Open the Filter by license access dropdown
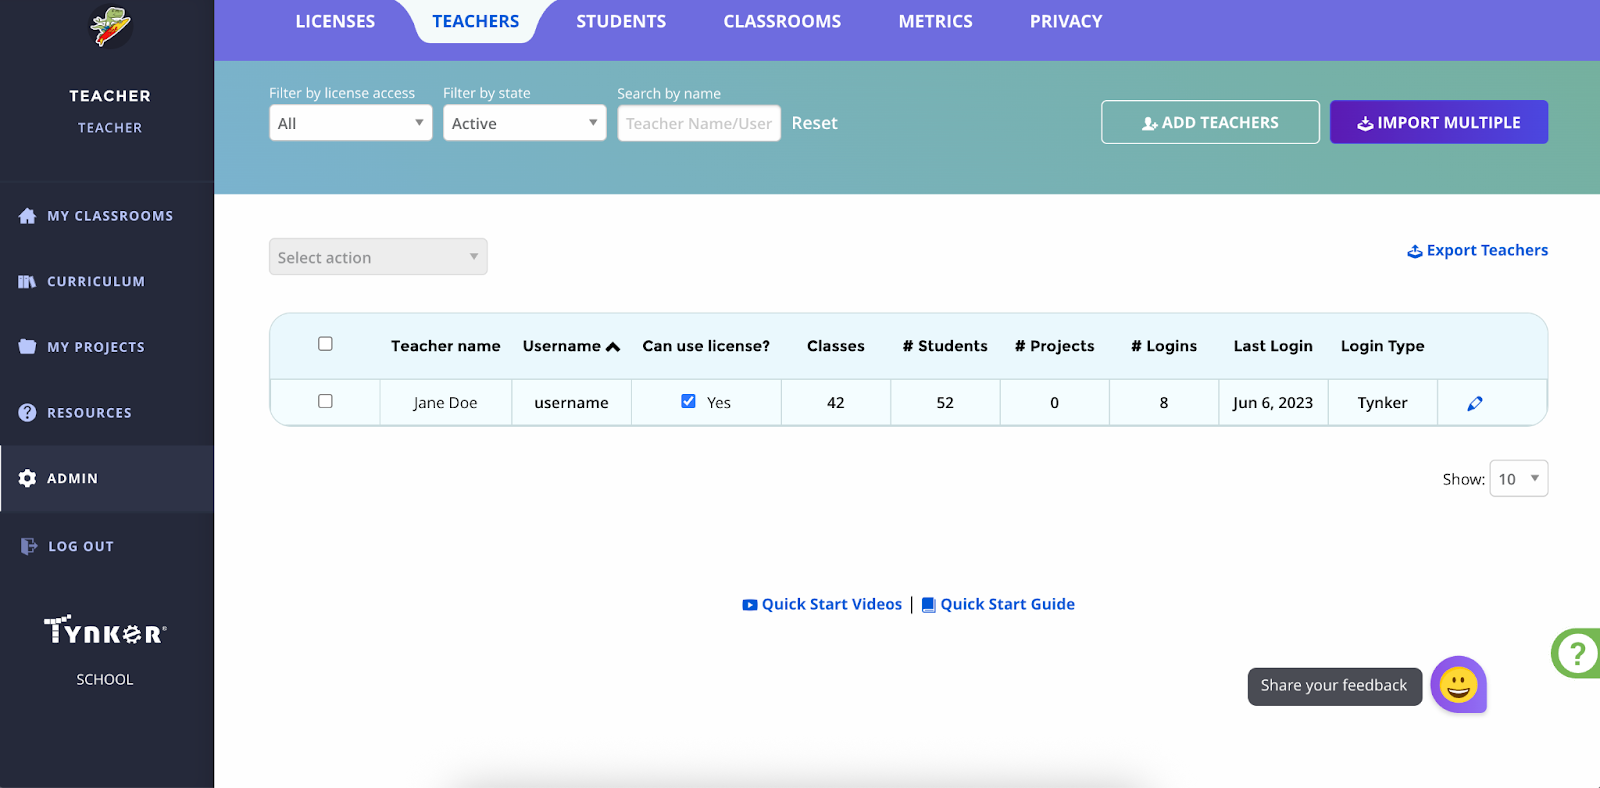This screenshot has width=1600, height=788. click(350, 124)
